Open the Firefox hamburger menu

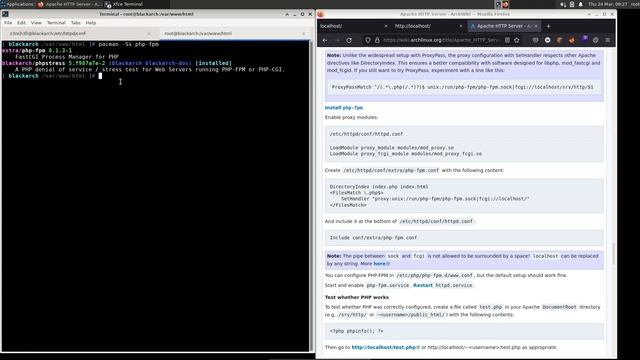click(x=608, y=40)
